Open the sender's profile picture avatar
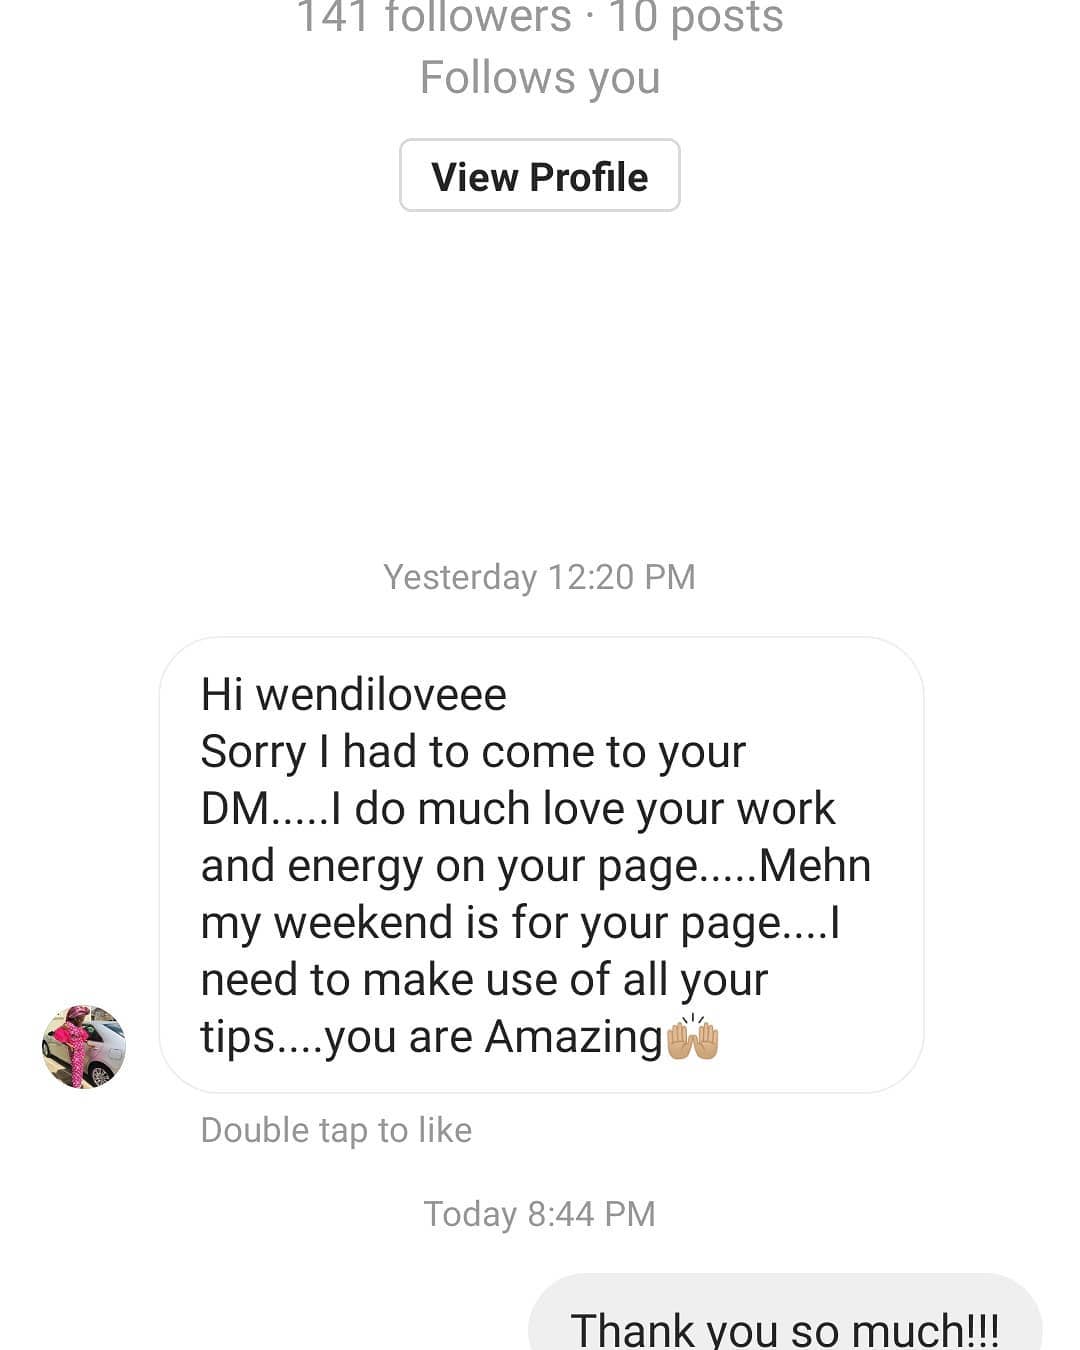The width and height of the screenshot is (1080, 1350). [x=84, y=1047]
